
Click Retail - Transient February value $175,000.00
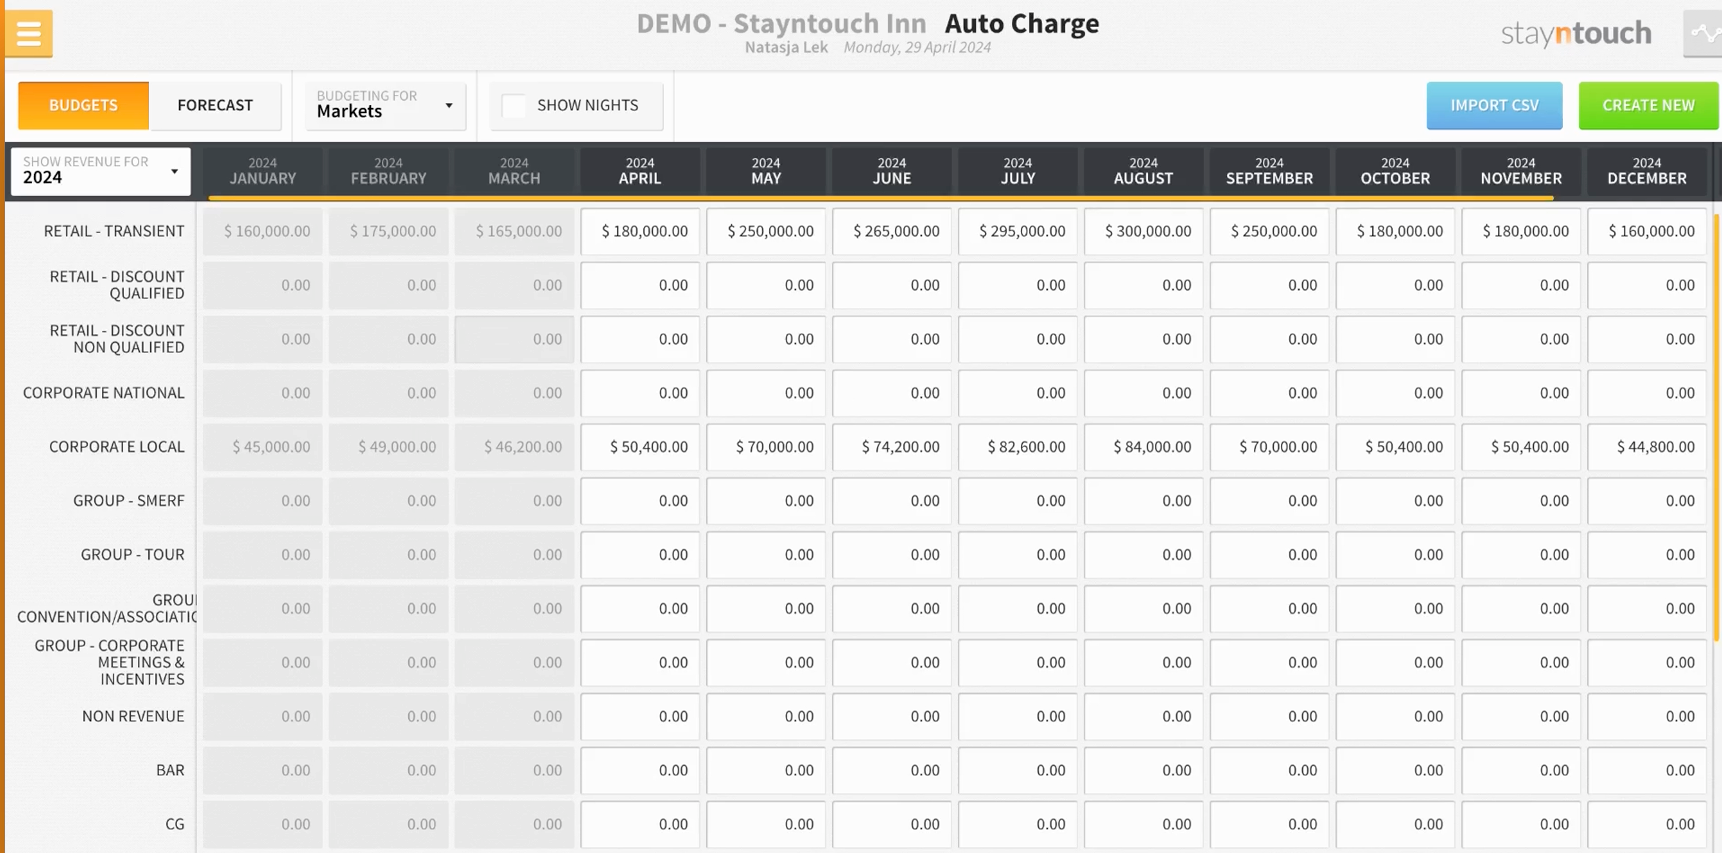389,231
